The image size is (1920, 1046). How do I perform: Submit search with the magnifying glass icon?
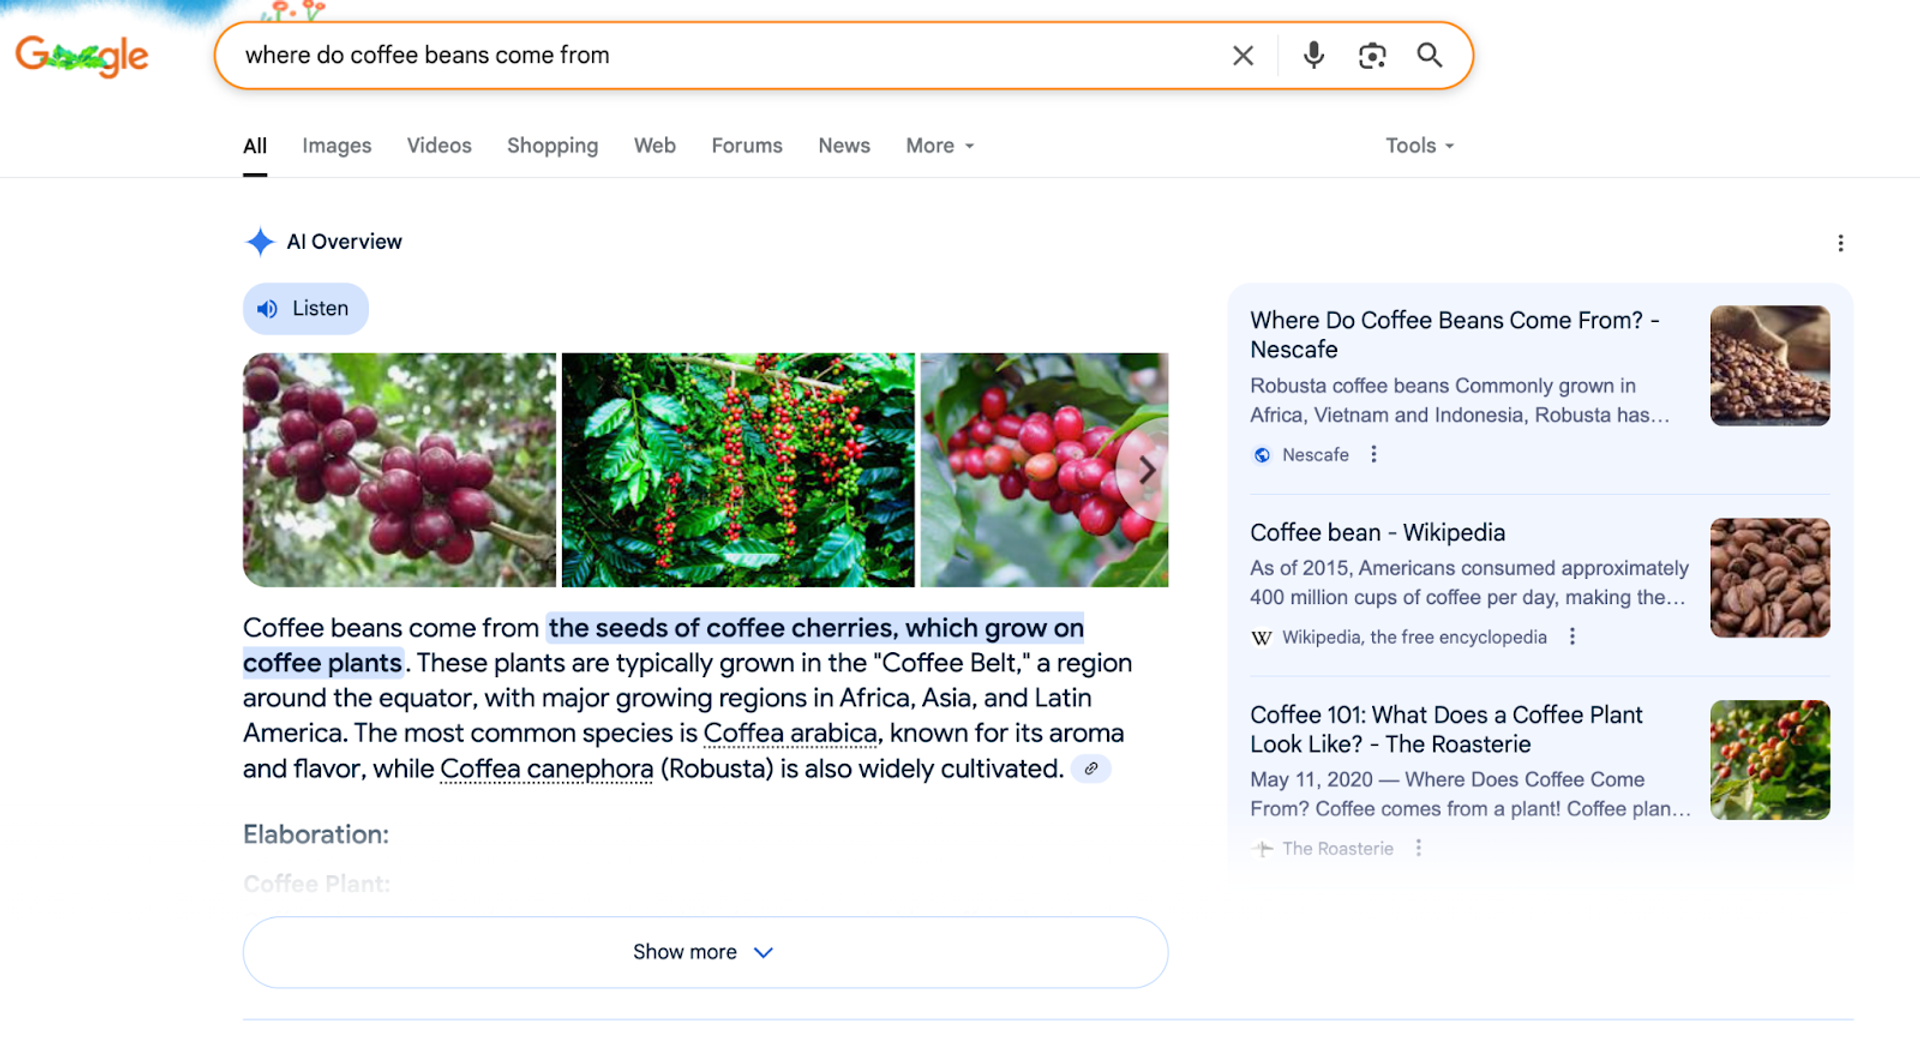[1430, 56]
